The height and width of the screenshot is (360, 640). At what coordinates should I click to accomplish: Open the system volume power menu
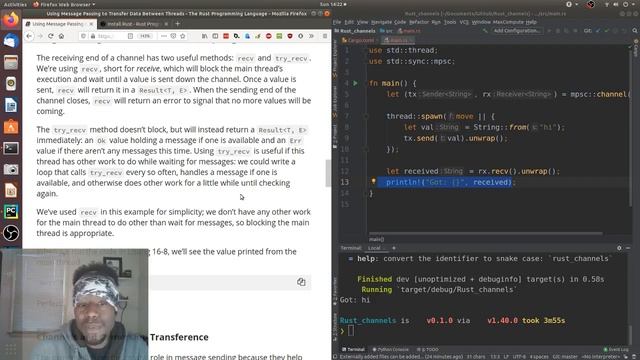coord(619,4)
